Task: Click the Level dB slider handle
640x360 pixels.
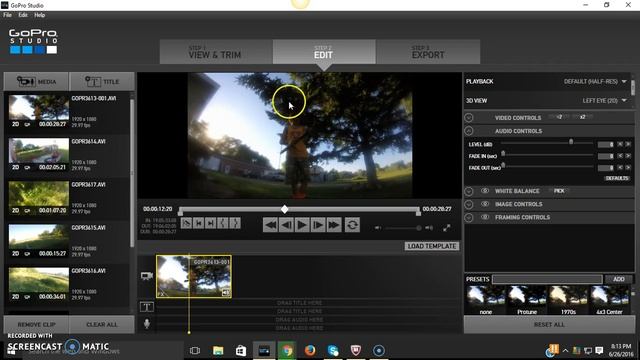Action: tap(571, 142)
